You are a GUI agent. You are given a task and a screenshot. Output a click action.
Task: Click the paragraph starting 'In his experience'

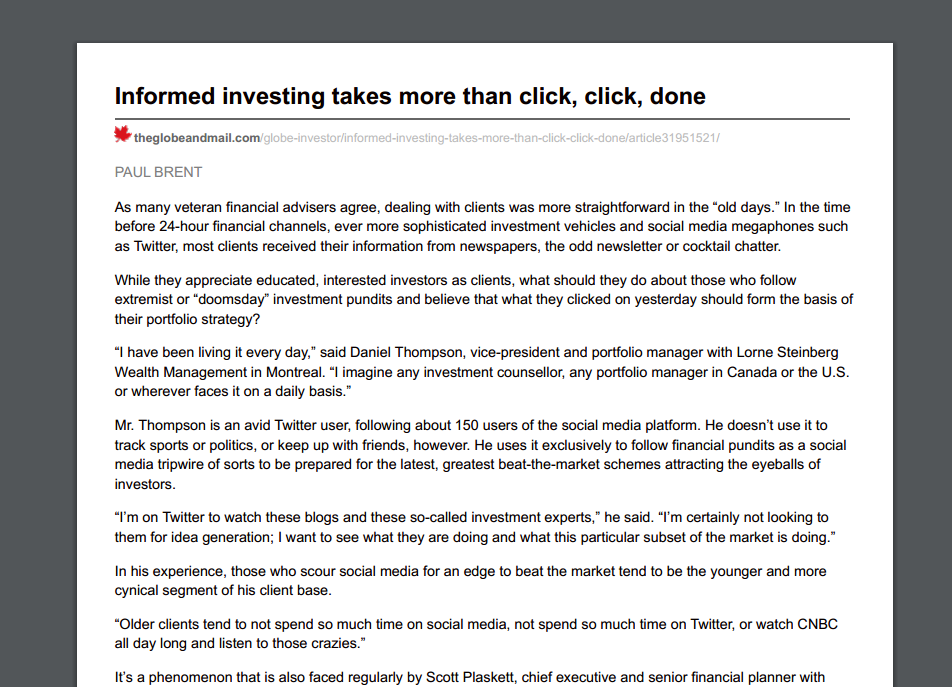tap(471, 581)
